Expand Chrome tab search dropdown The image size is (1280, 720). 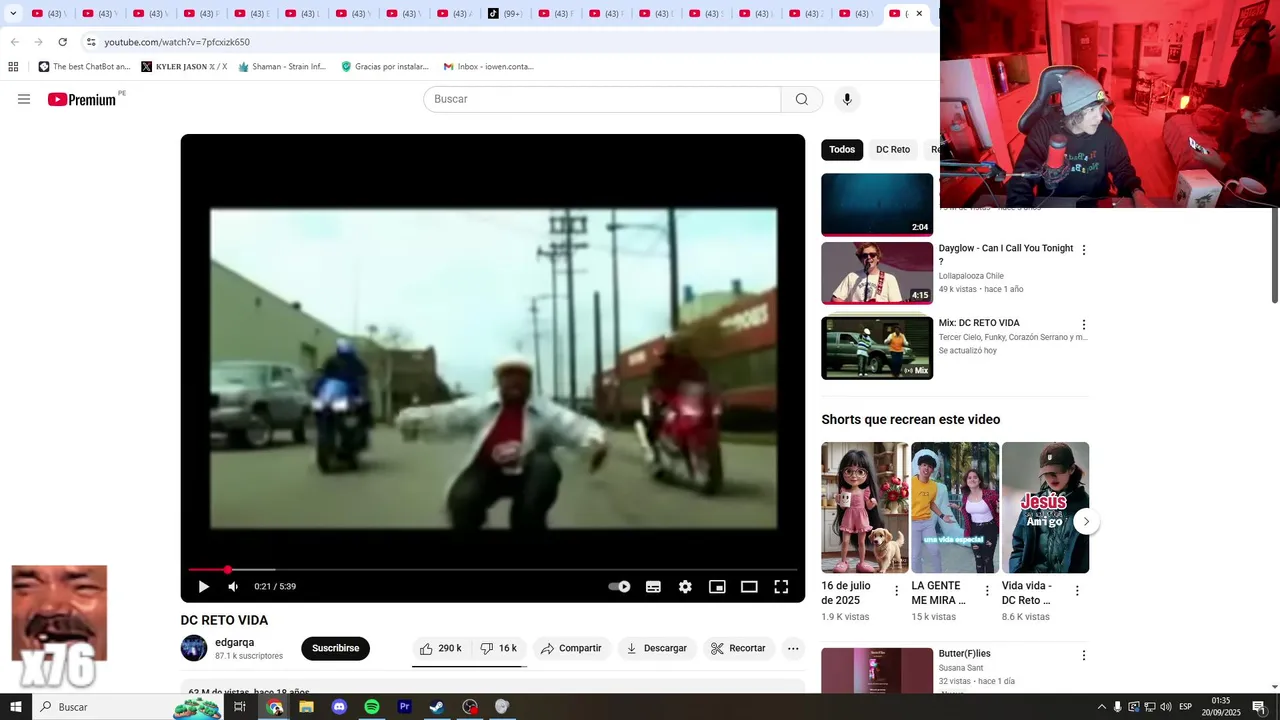[x=13, y=14]
